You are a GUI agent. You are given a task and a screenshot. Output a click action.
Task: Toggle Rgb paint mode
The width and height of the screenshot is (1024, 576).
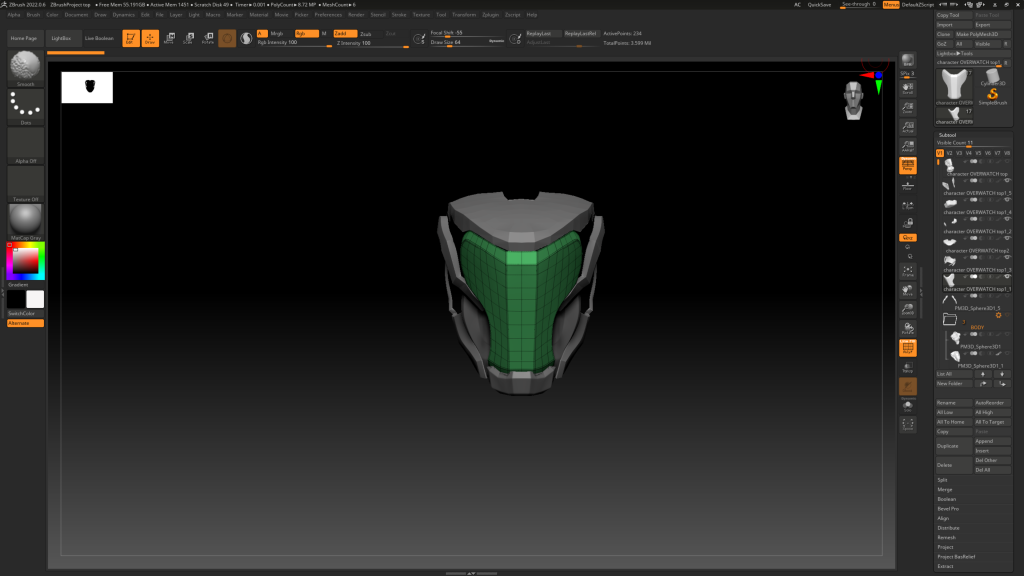[x=306, y=33]
